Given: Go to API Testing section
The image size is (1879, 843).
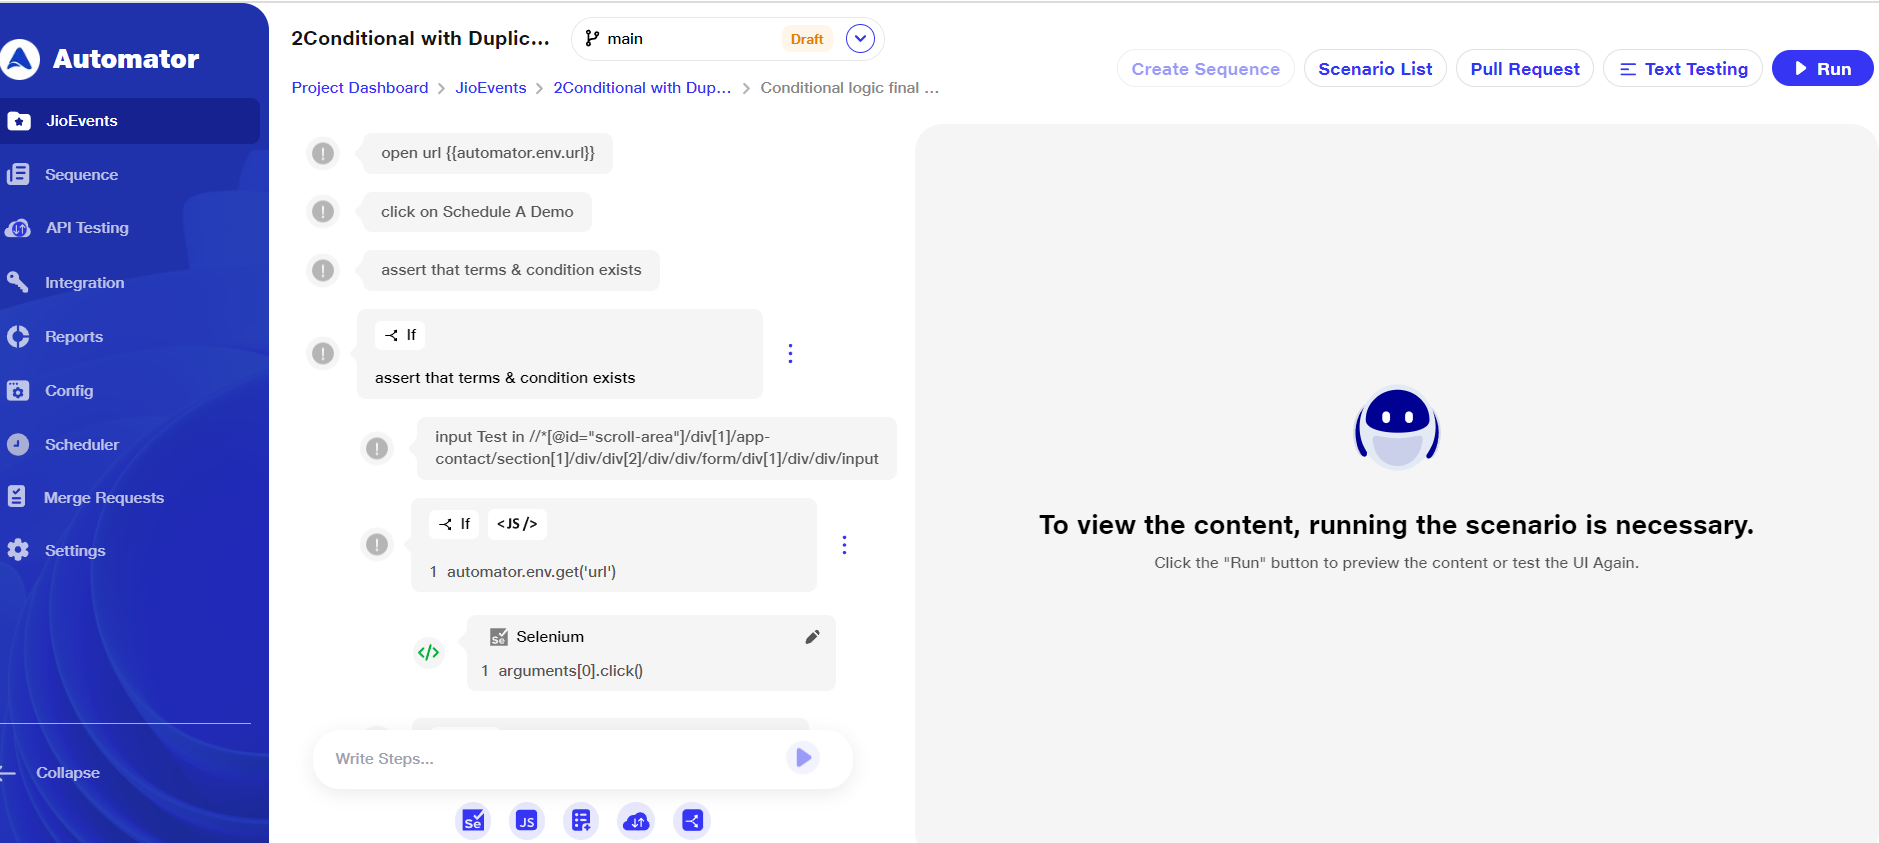Looking at the screenshot, I should click(87, 228).
